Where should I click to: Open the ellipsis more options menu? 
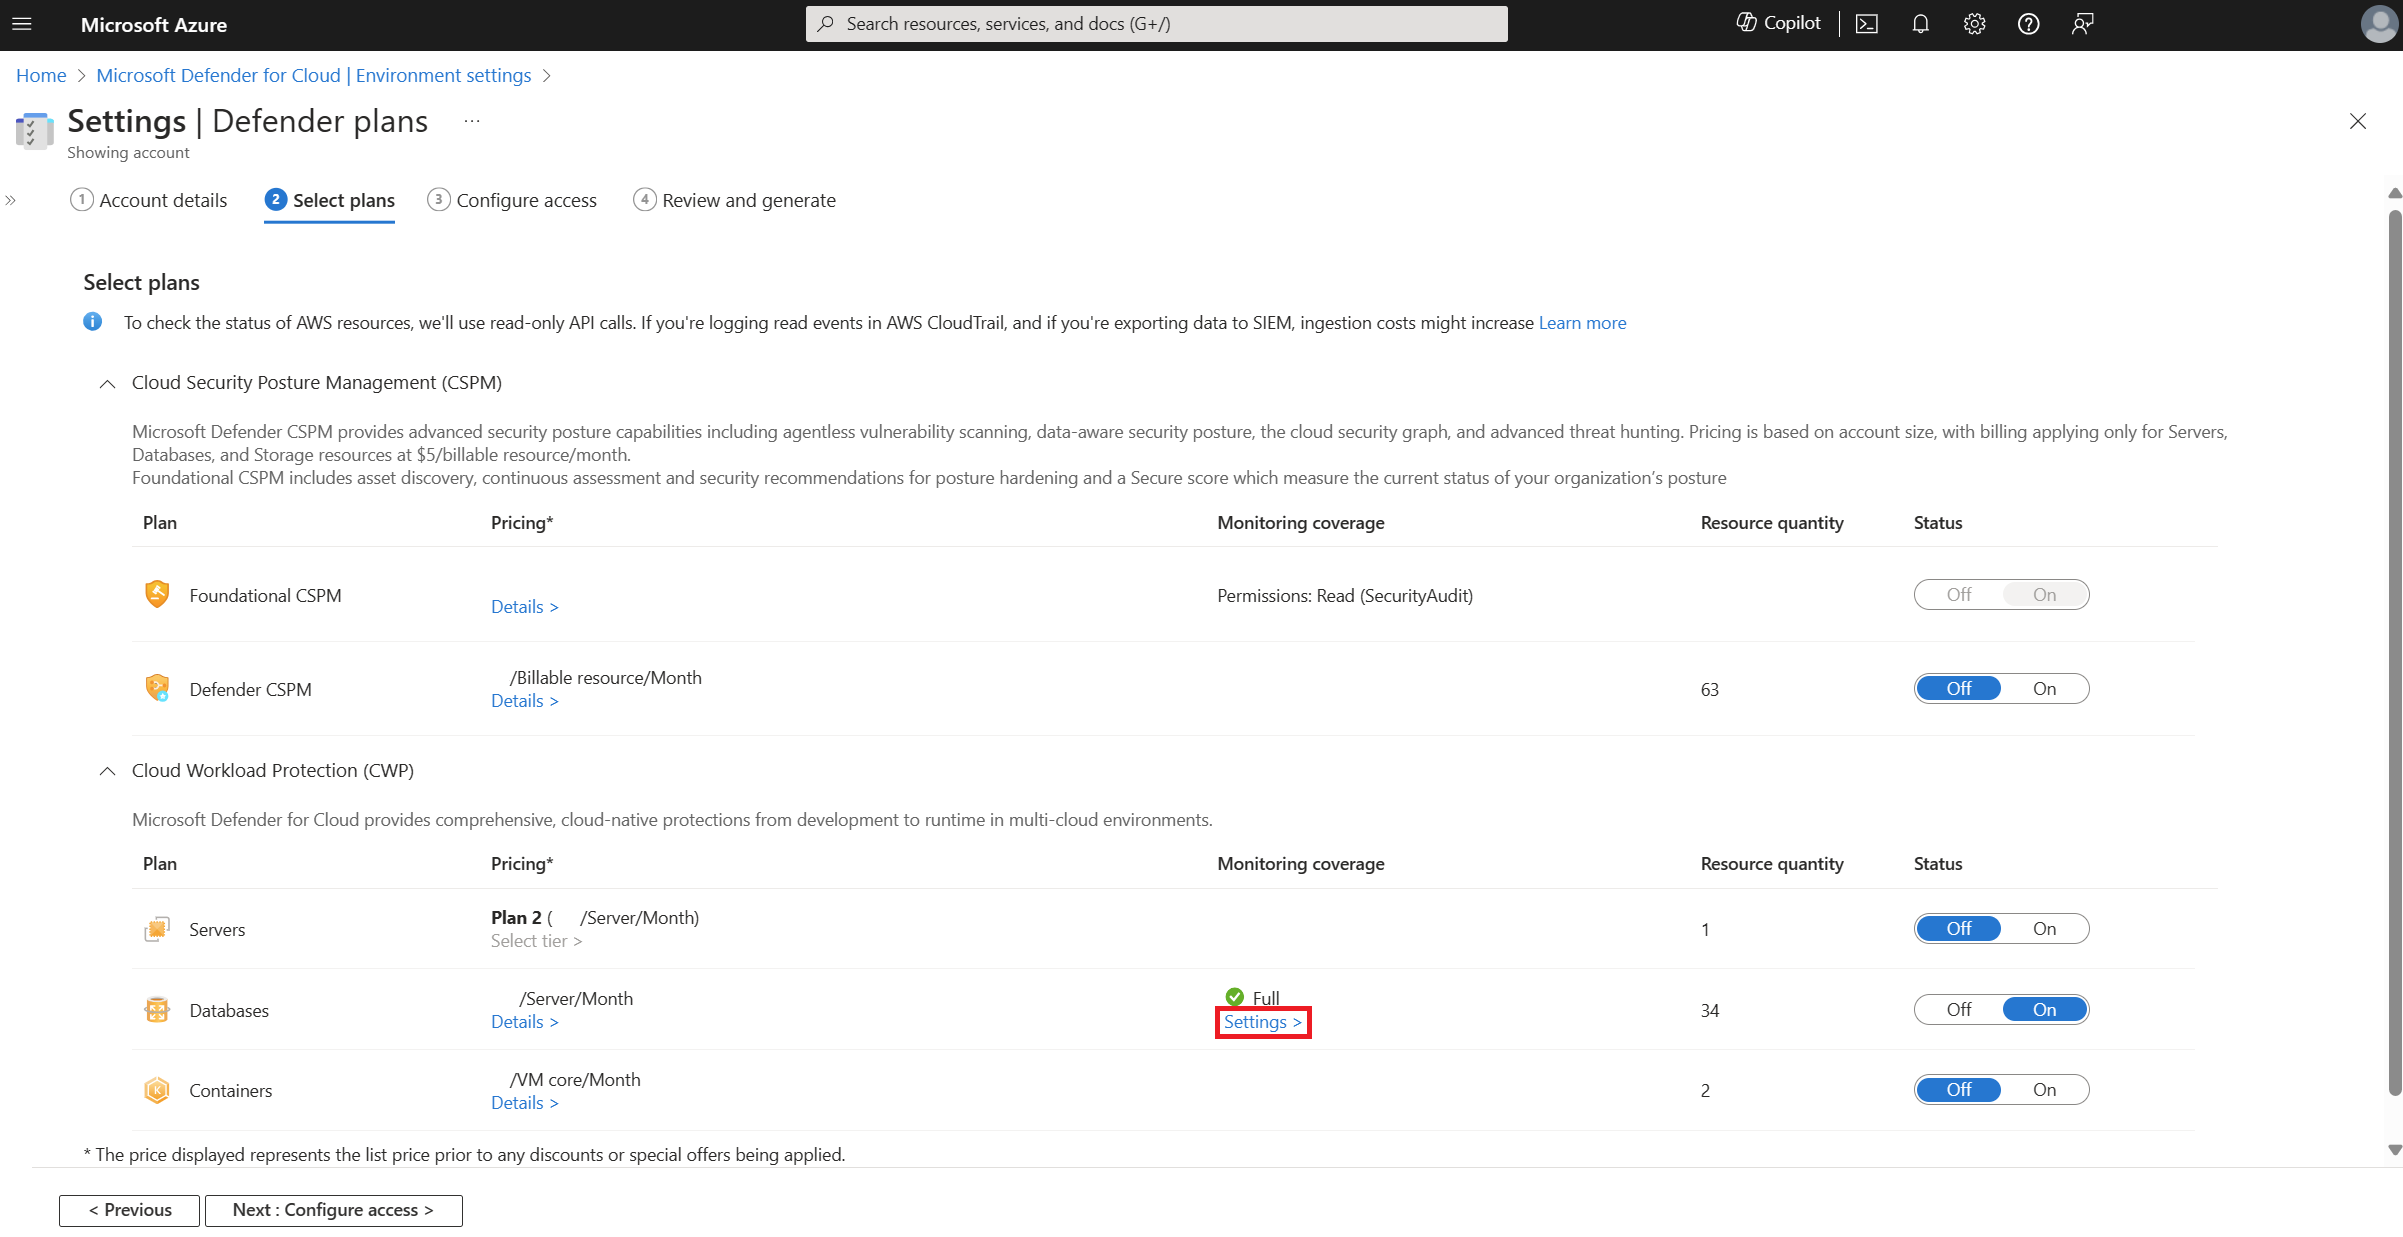click(x=472, y=122)
